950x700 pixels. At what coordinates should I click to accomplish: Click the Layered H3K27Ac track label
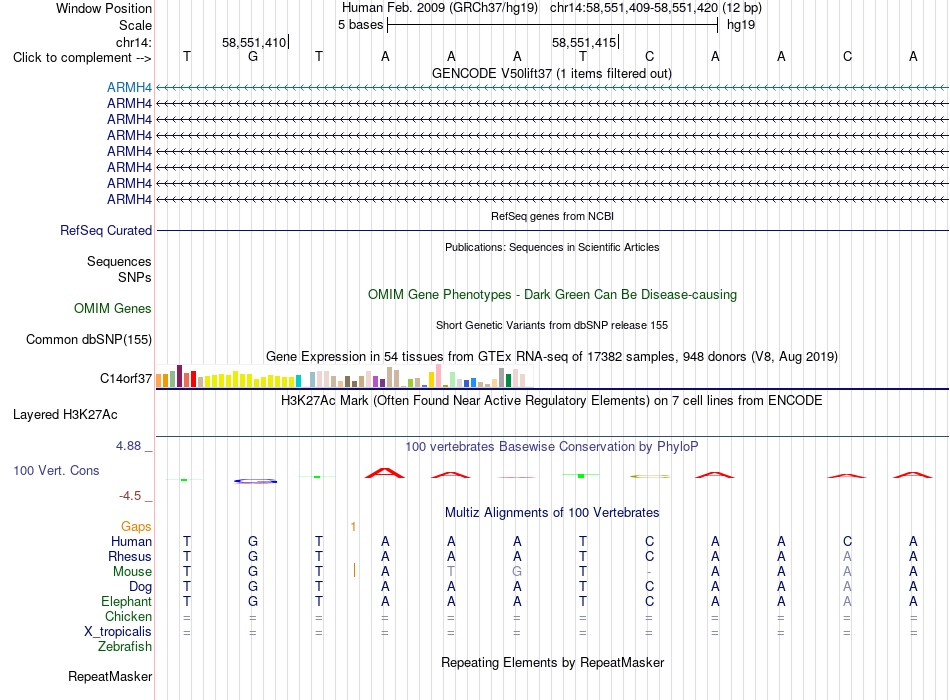pos(65,415)
